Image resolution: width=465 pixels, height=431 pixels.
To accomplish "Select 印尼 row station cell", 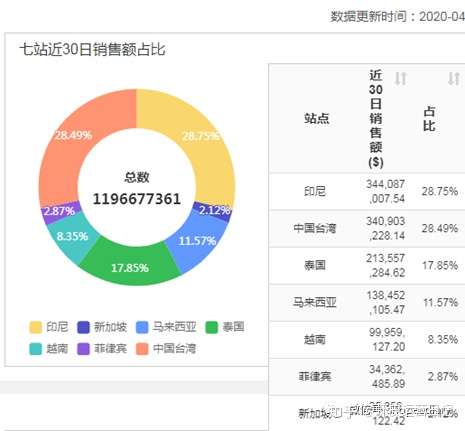I will click(x=315, y=191).
